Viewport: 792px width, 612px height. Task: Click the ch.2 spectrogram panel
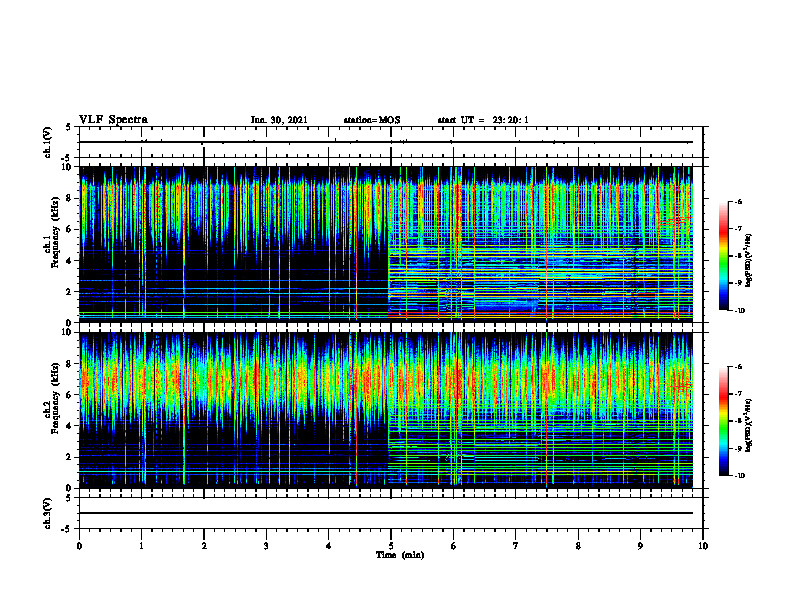(385, 410)
